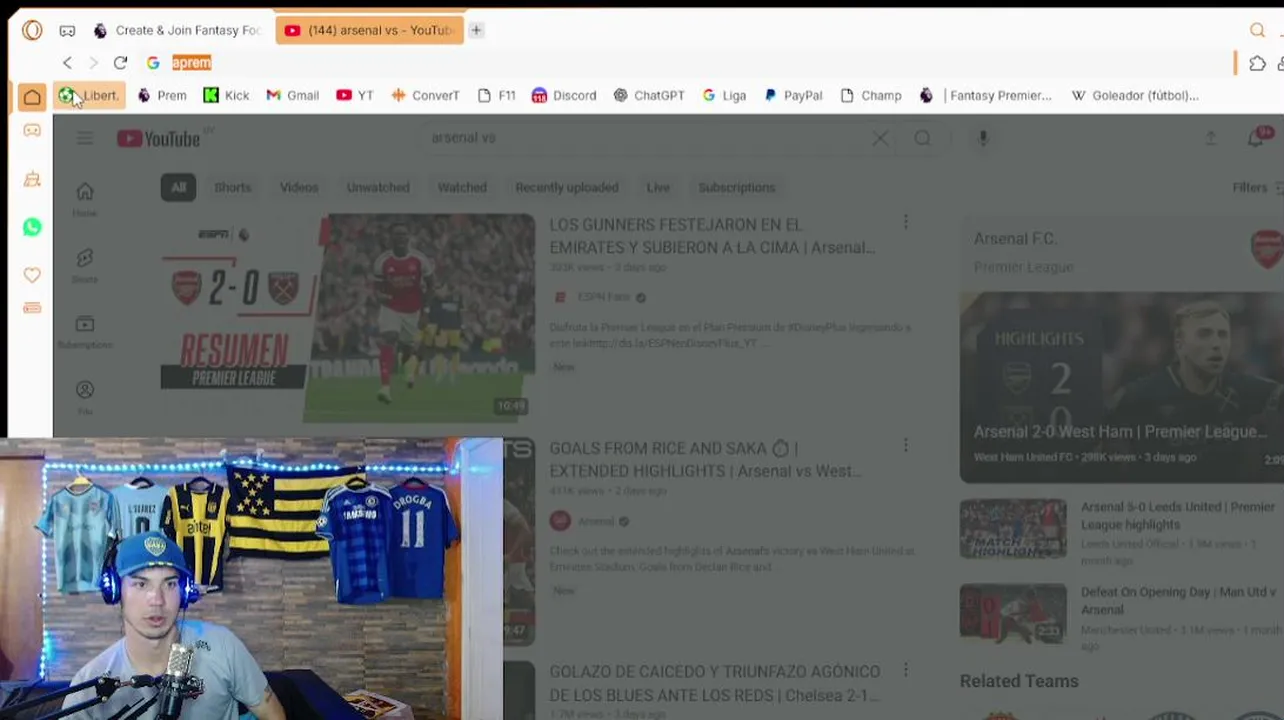The width and height of the screenshot is (1284, 720).
Task: Open Subscriptions in YouTube mini sidebar
Action: coord(85,331)
